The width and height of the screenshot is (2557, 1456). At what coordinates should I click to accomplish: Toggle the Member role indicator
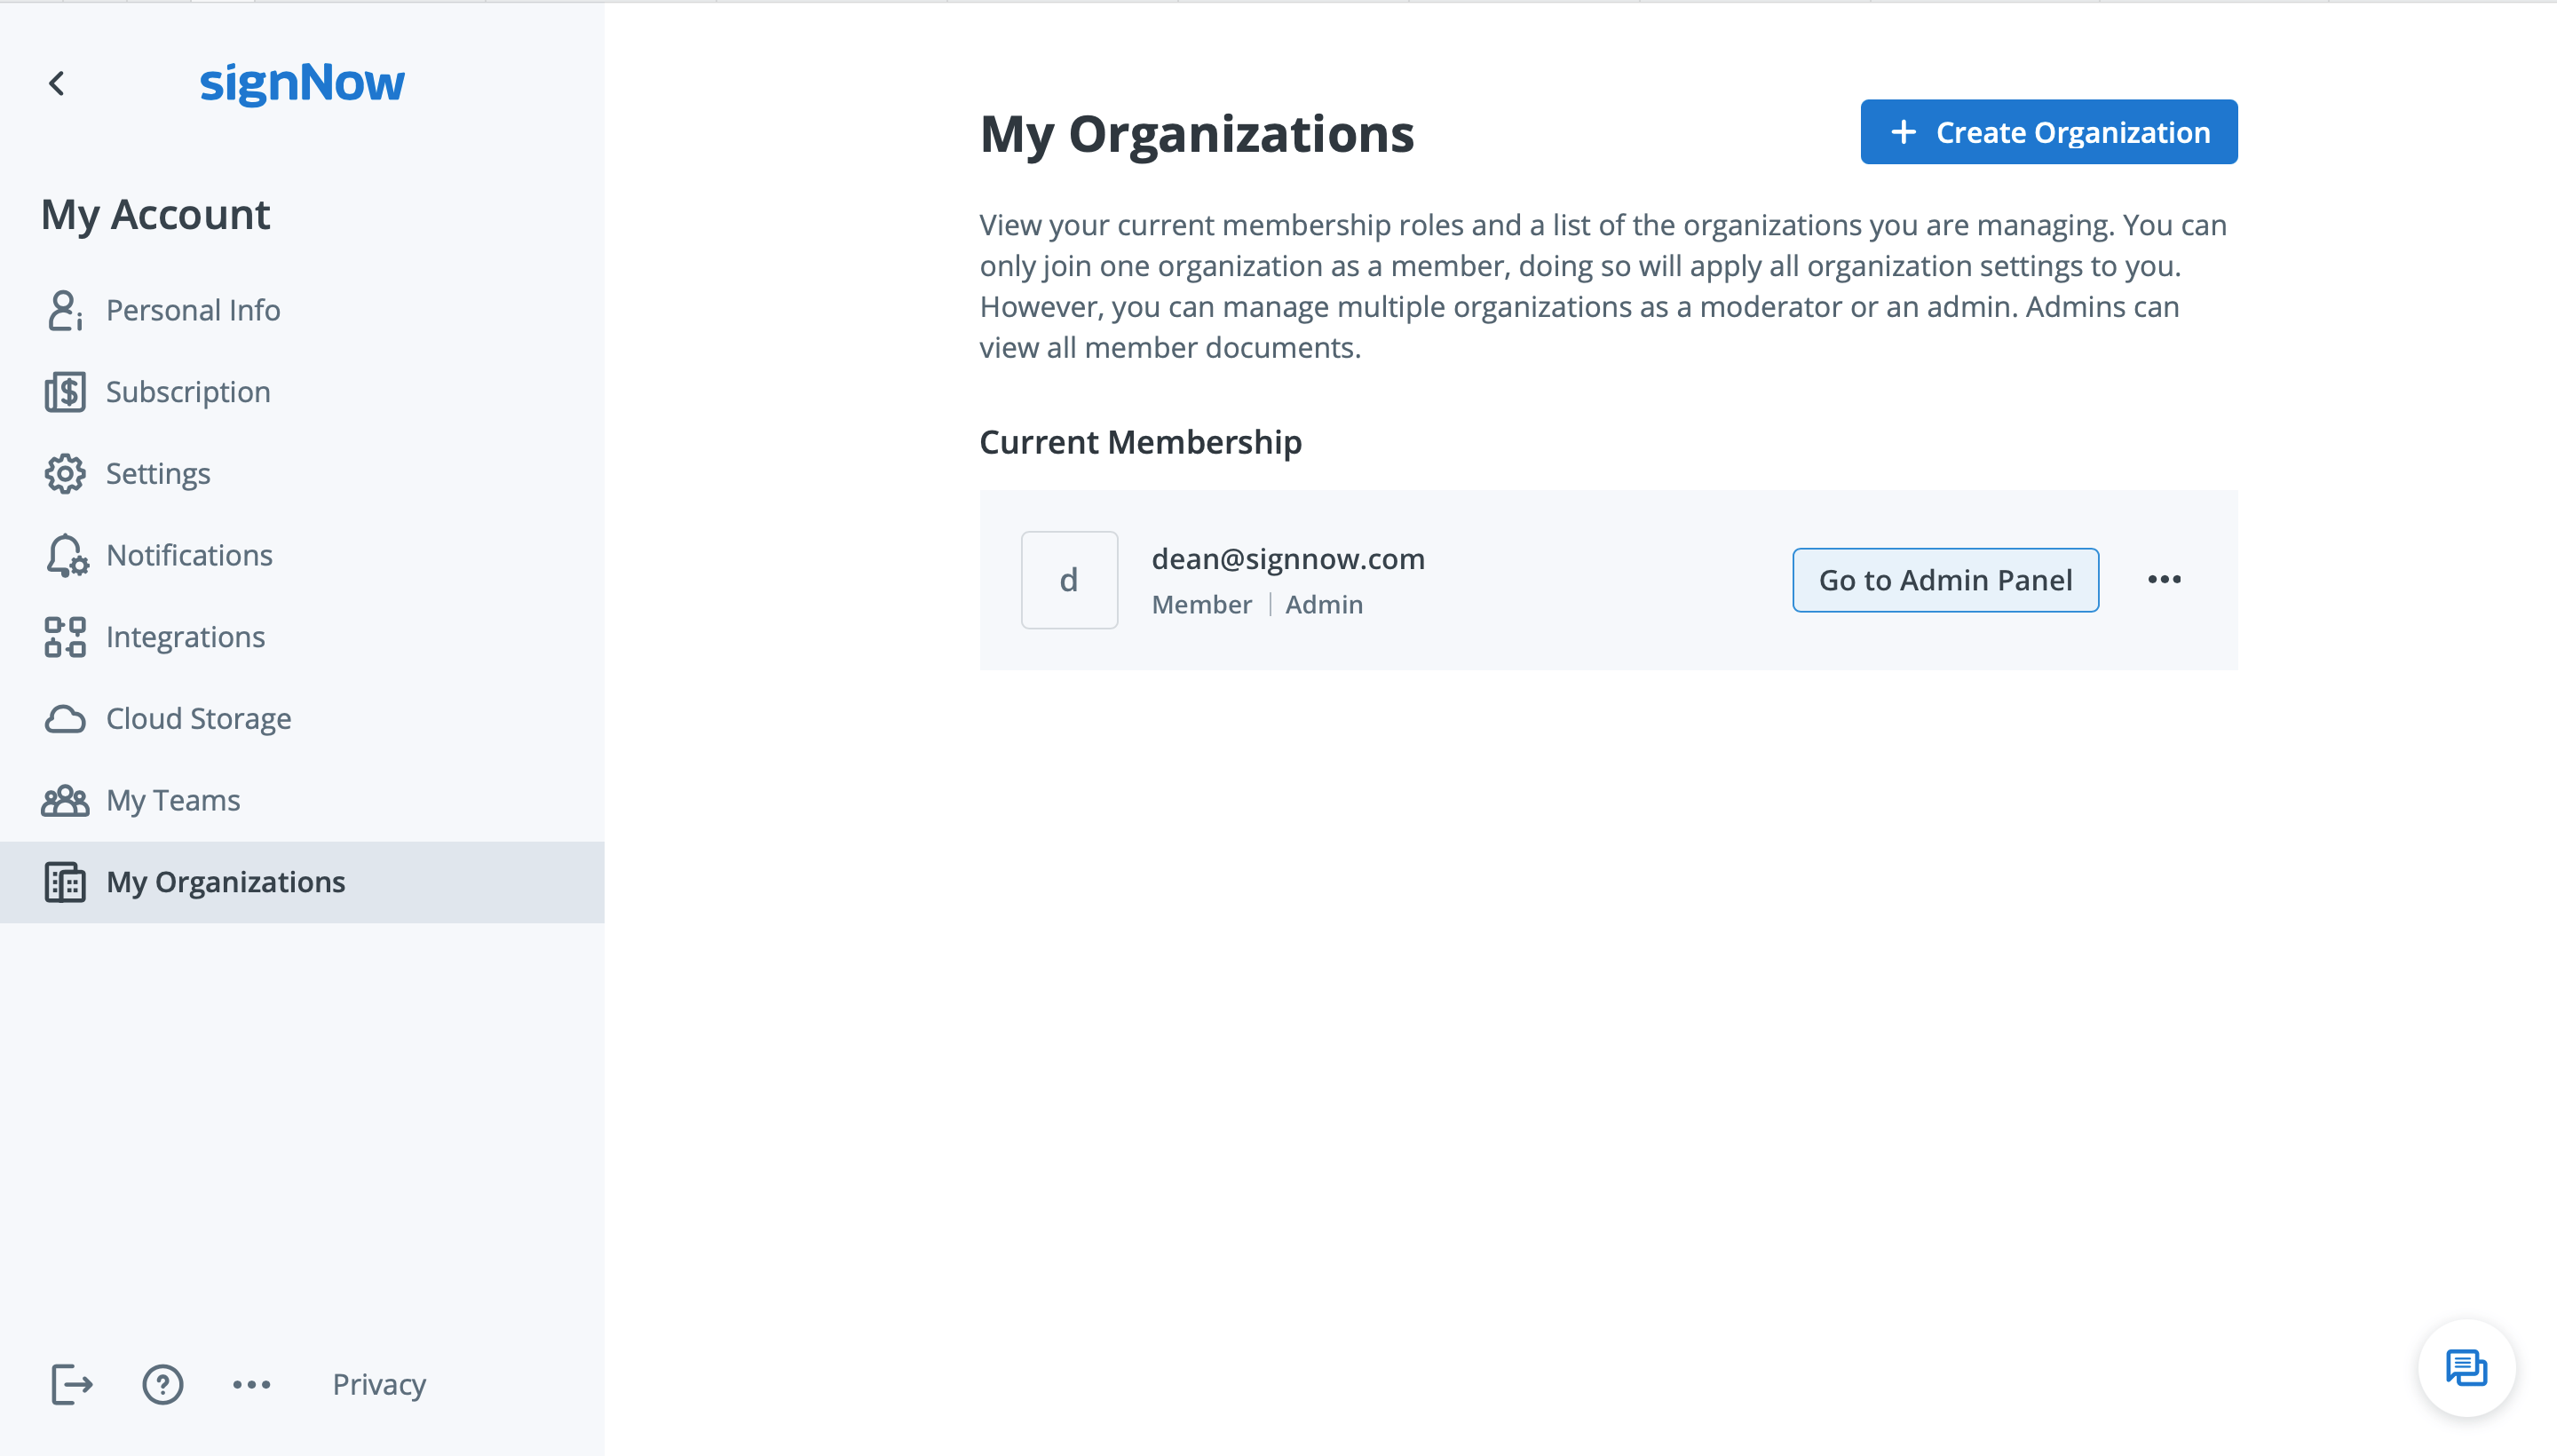pyautogui.click(x=1201, y=605)
